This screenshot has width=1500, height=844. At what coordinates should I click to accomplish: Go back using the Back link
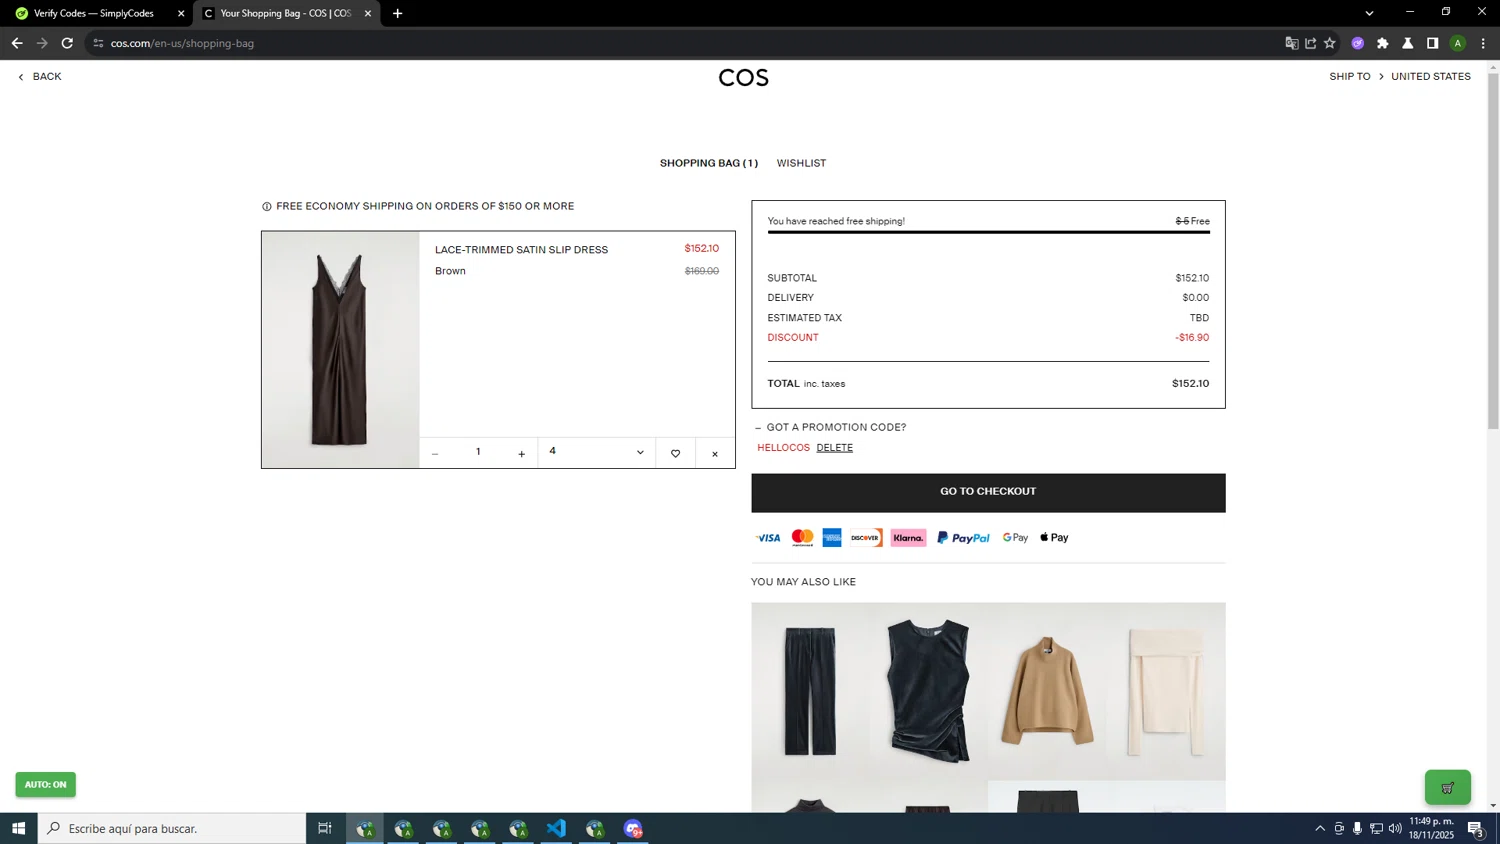(x=40, y=76)
